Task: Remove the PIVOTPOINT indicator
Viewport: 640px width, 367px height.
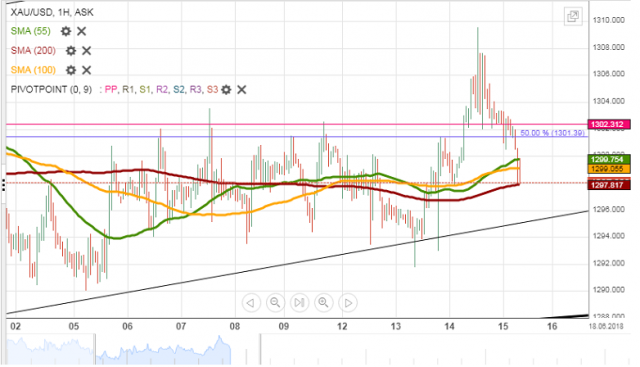Action: tap(242, 89)
